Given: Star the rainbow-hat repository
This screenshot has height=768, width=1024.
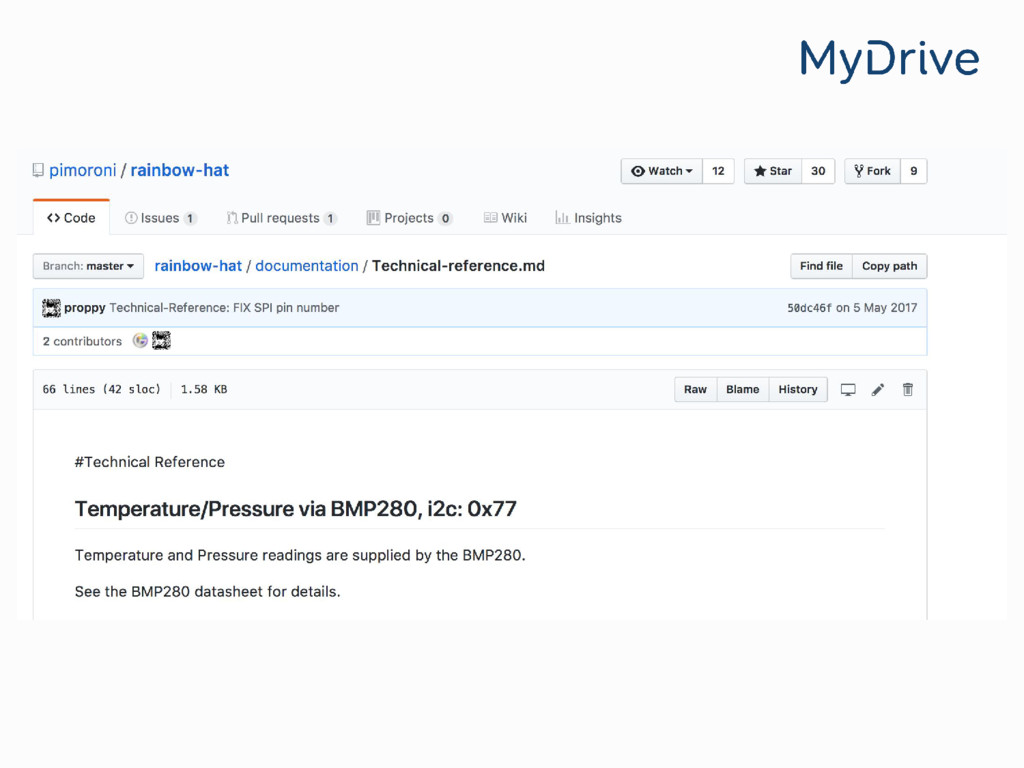Looking at the screenshot, I should coord(773,171).
